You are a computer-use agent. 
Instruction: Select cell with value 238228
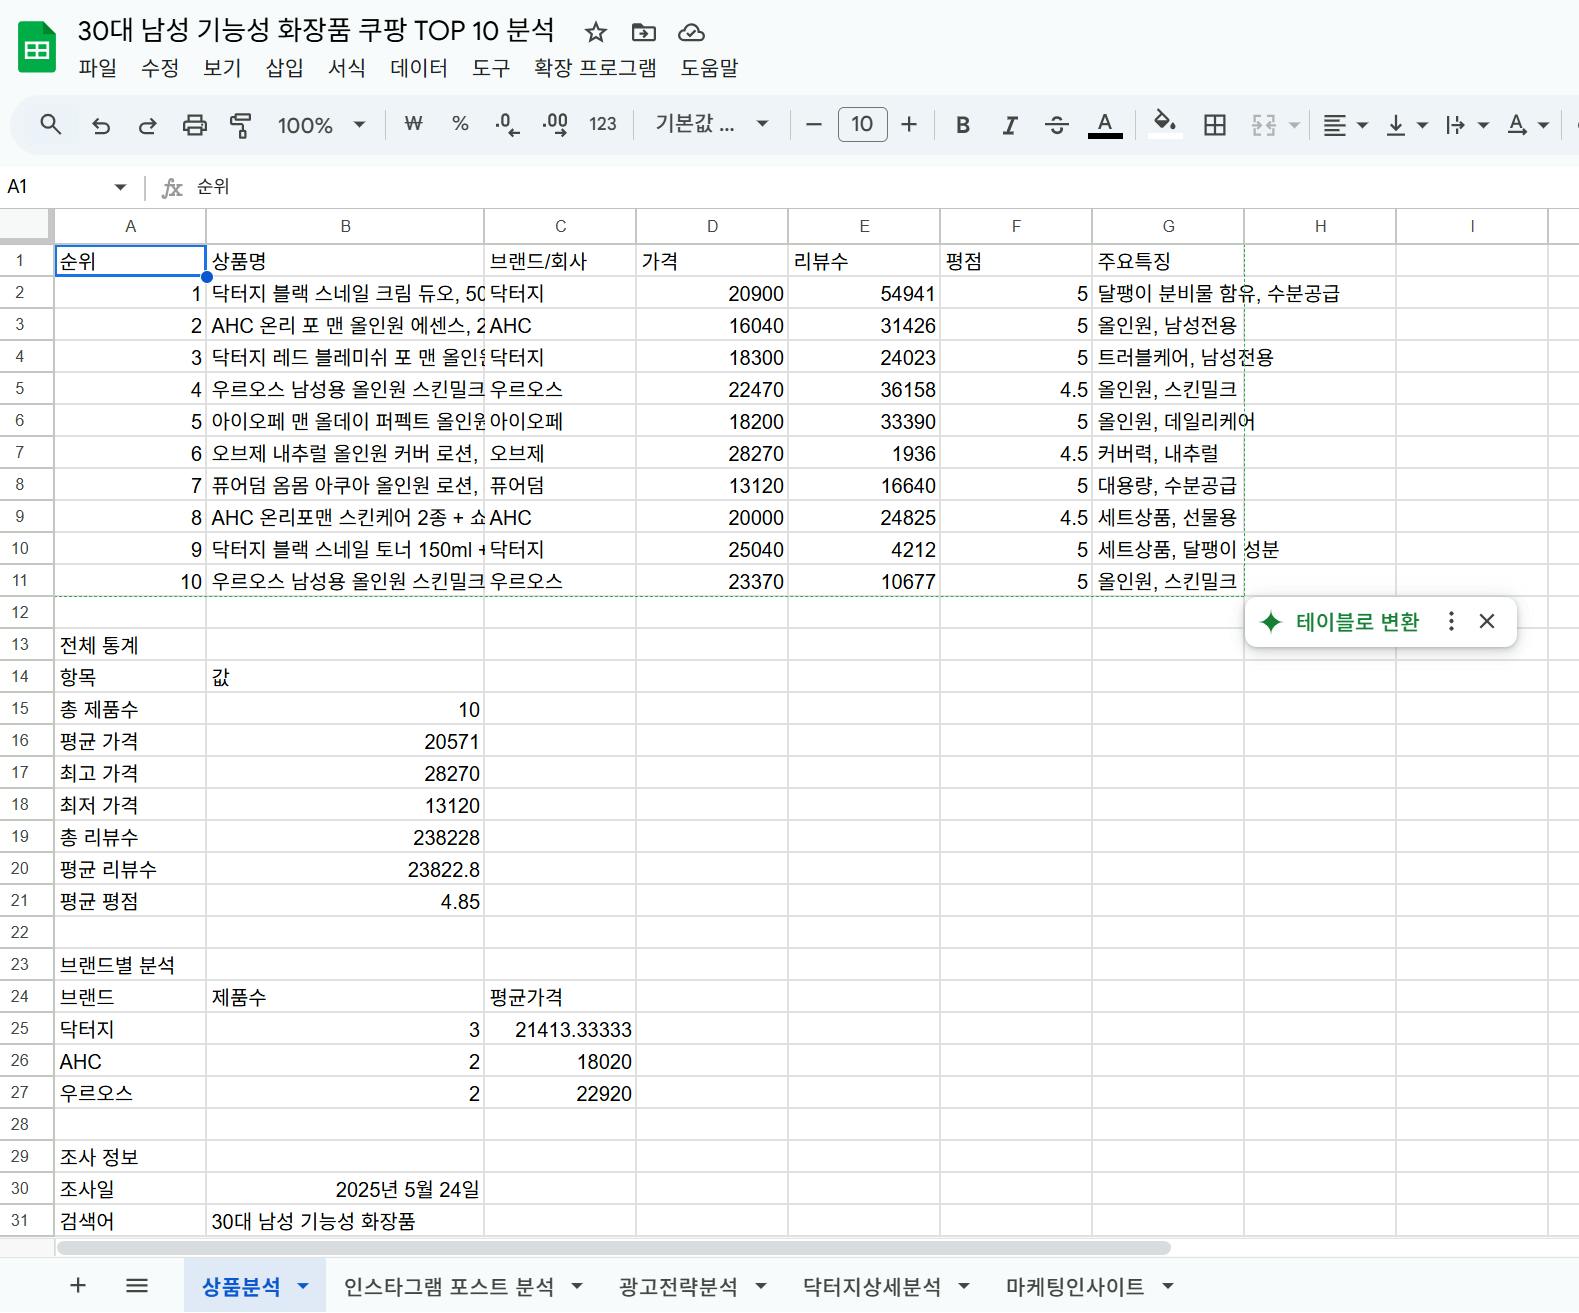tap(345, 837)
